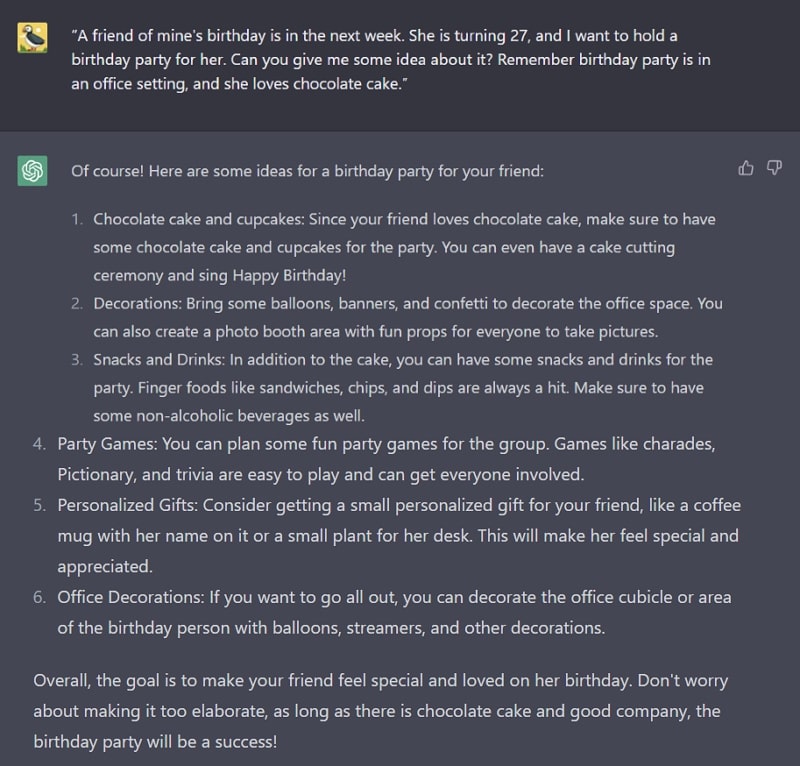Click the thumbs up icon
Screen dimensions: 800x766
point(746,168)
